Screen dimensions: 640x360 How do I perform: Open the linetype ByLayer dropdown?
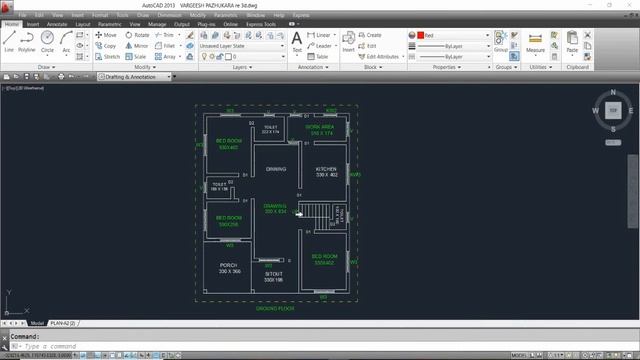[x=453, y=57]
